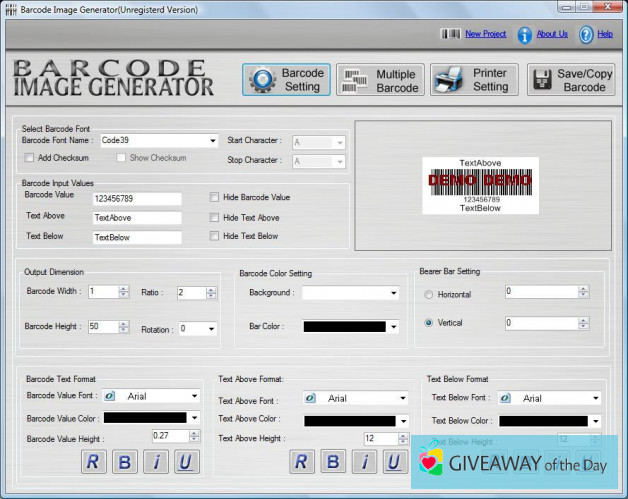Click the Save/Copy Barcode floppy icon
628x499 pixels.
tap(543, 81)
